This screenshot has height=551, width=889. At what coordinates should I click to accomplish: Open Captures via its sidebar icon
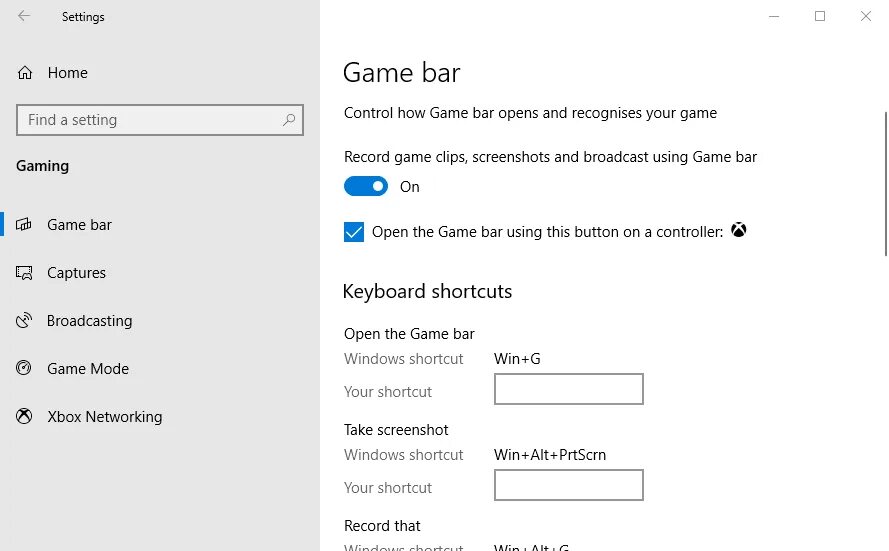click(x=24, y=273)
